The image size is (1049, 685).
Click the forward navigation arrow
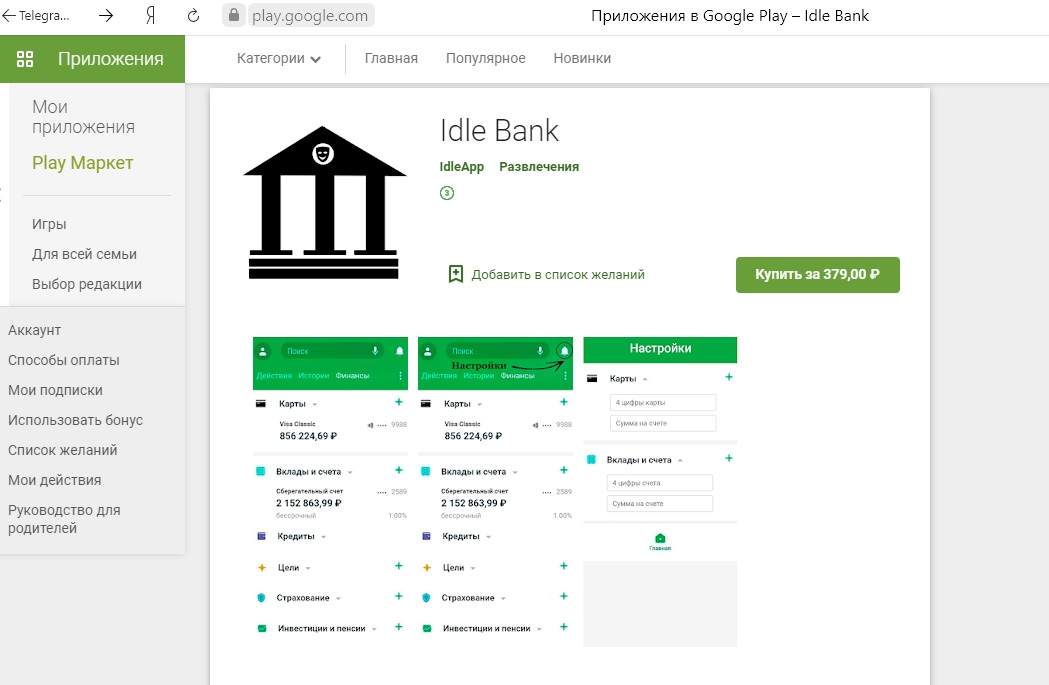pos(104,15)
